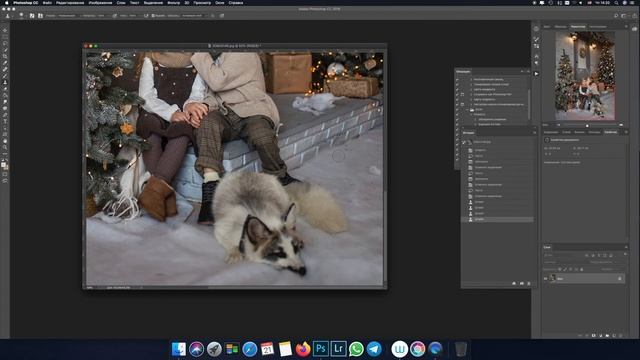Open the Layers panel flyout menu

pyautogui.click(x=626, y=247)
